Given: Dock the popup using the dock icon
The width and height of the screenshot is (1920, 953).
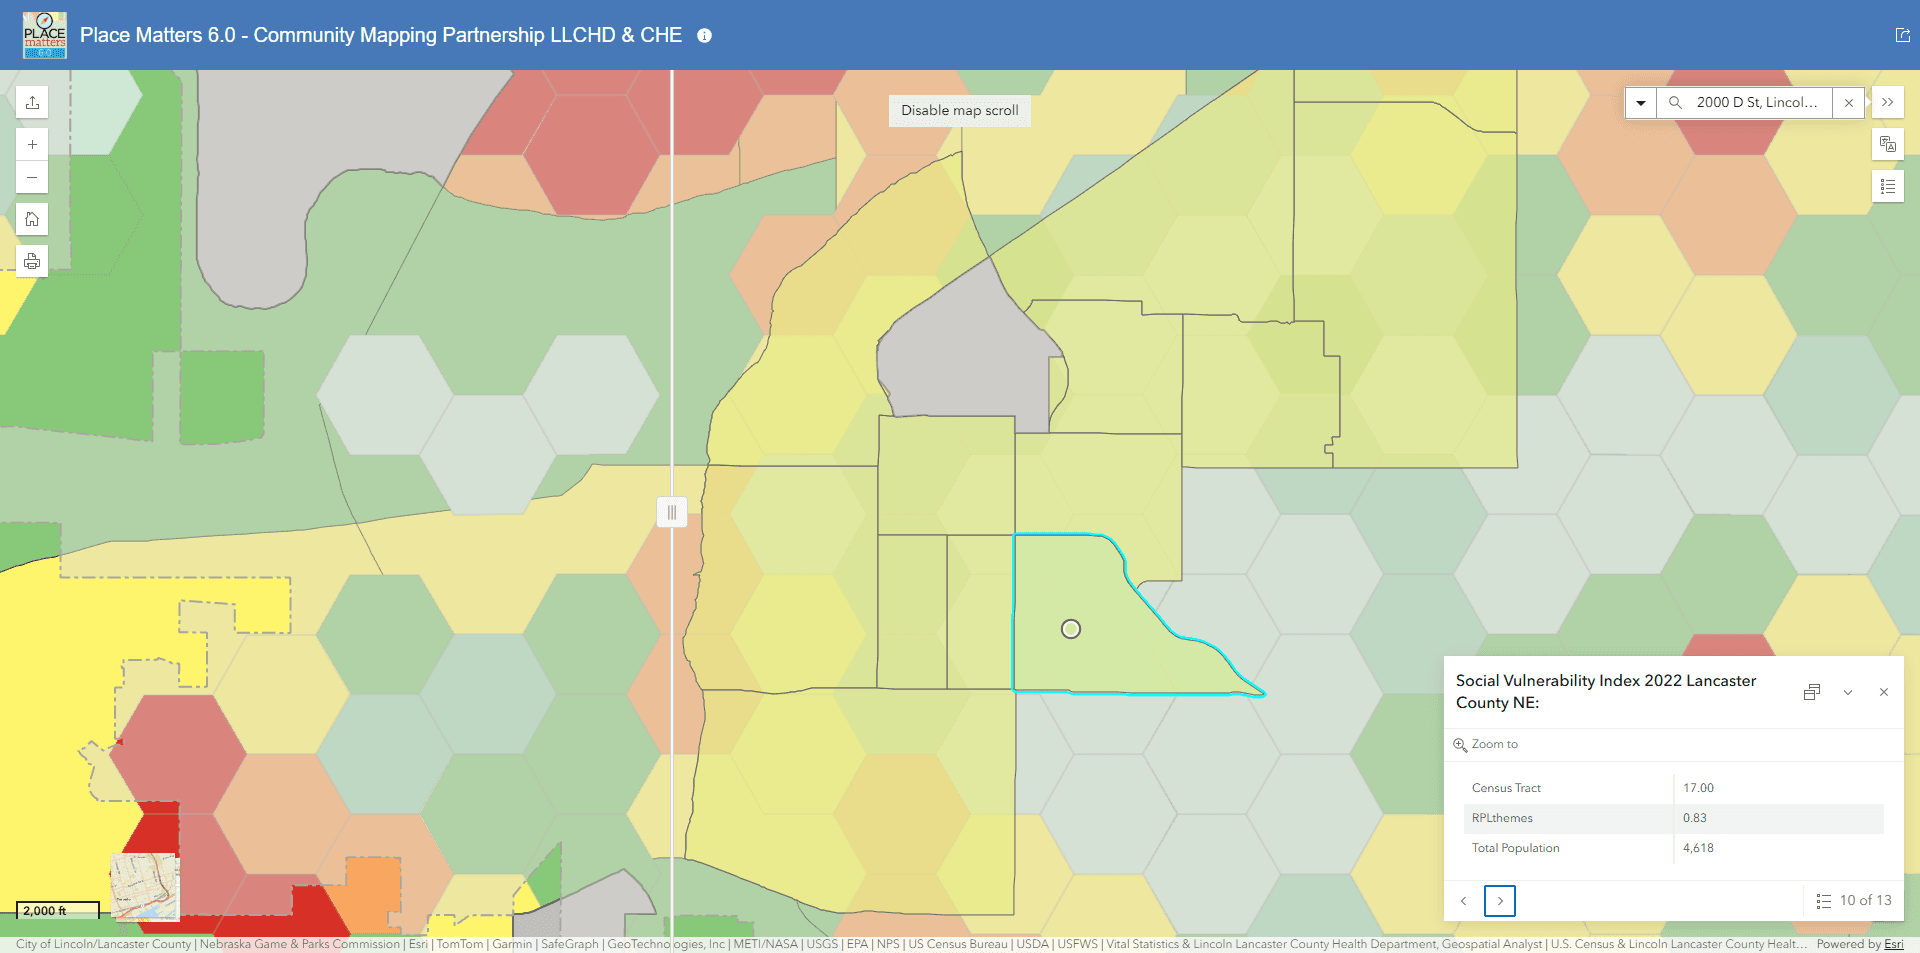Looking at the screenshot, I should [1812, 692].
